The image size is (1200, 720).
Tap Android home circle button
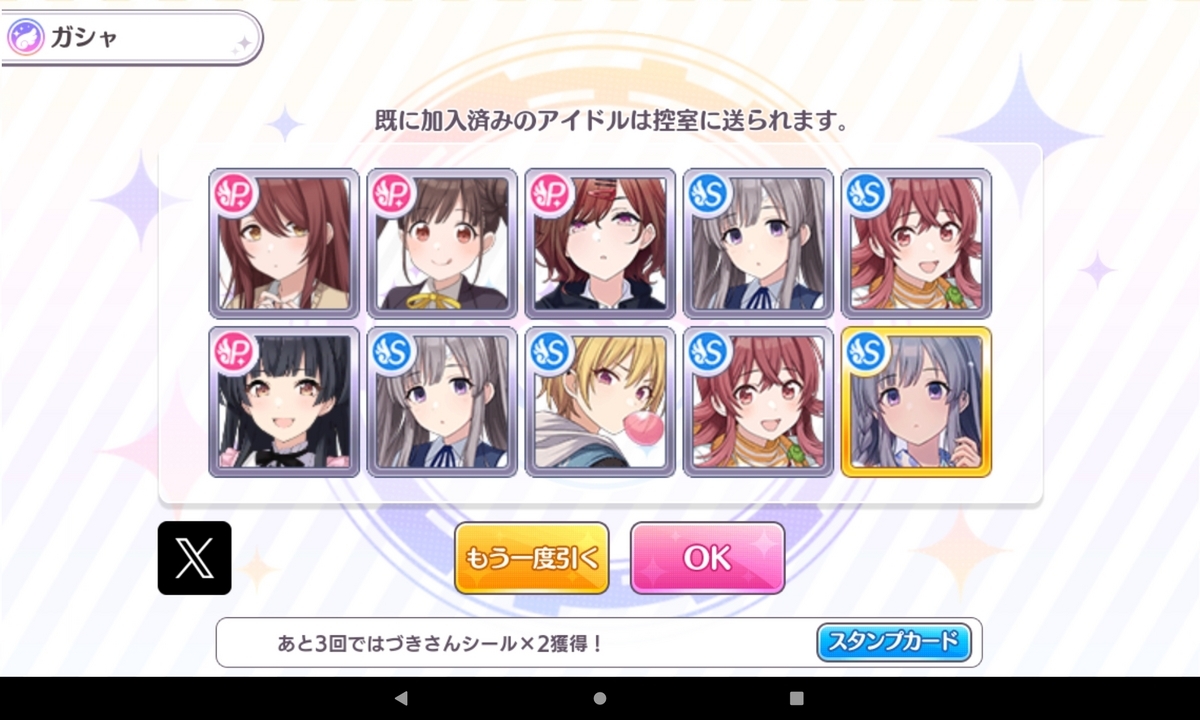tap(600, 698)
